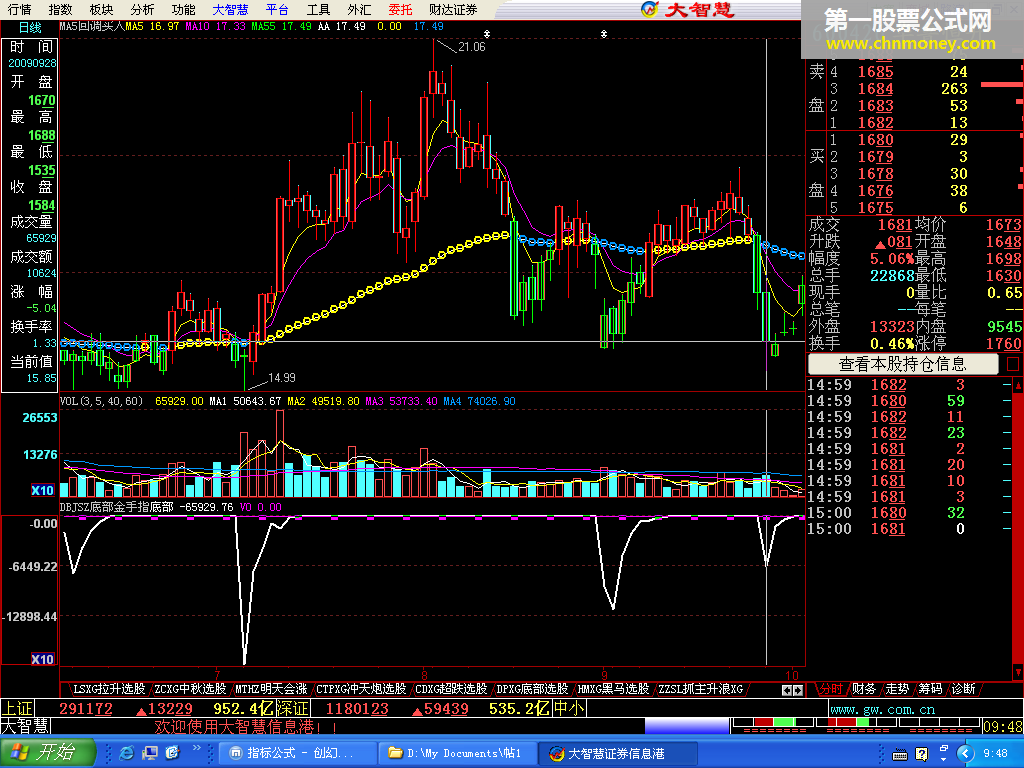This screenshot has height=768, width=1024.
Task: Open the 委托 trading menu
Action: (400, 10)
